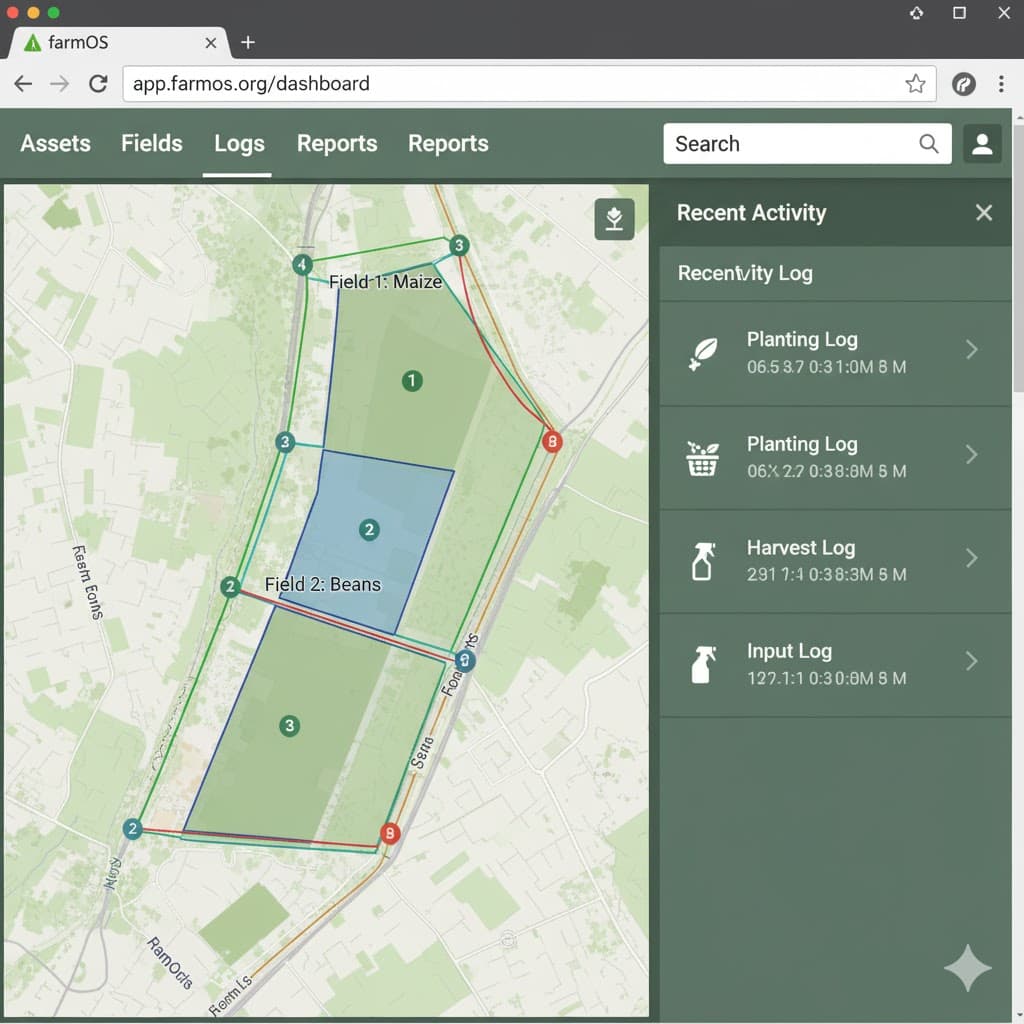Click inside the Search input field
The height and width of the screenshot is (1024, 1024).
(x=790, y=144)
